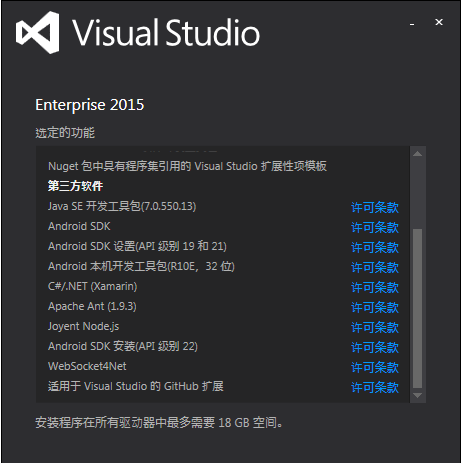
Task: Open license terms for Android SDK 安装 (API 级别 22)
Action: [375, 347]
